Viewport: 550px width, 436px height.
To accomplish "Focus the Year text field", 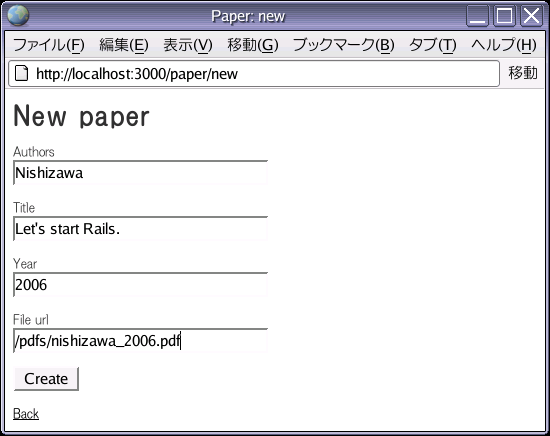I will point(140,285).
